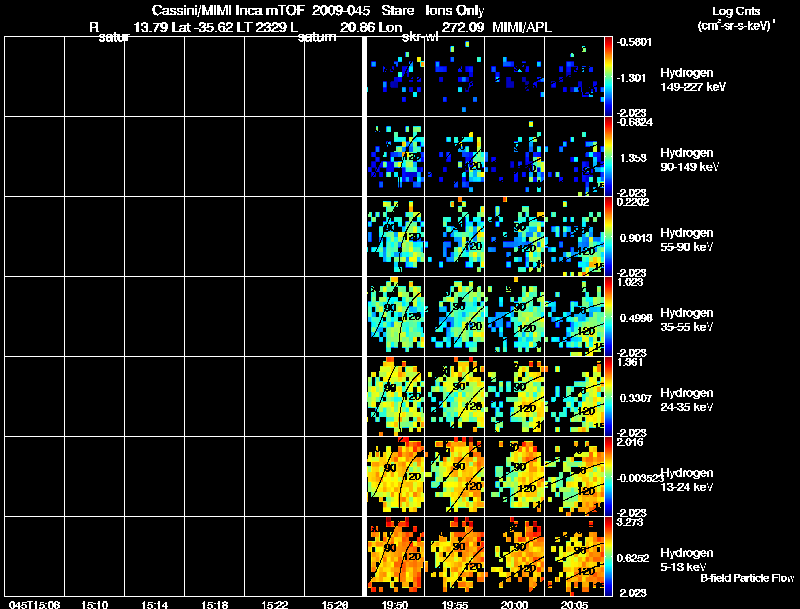Select the Hydrogen 35-55 keV image at 20:00
Image resolution: width=800 pixels, height=609 pixels.
tap(515, 317)
